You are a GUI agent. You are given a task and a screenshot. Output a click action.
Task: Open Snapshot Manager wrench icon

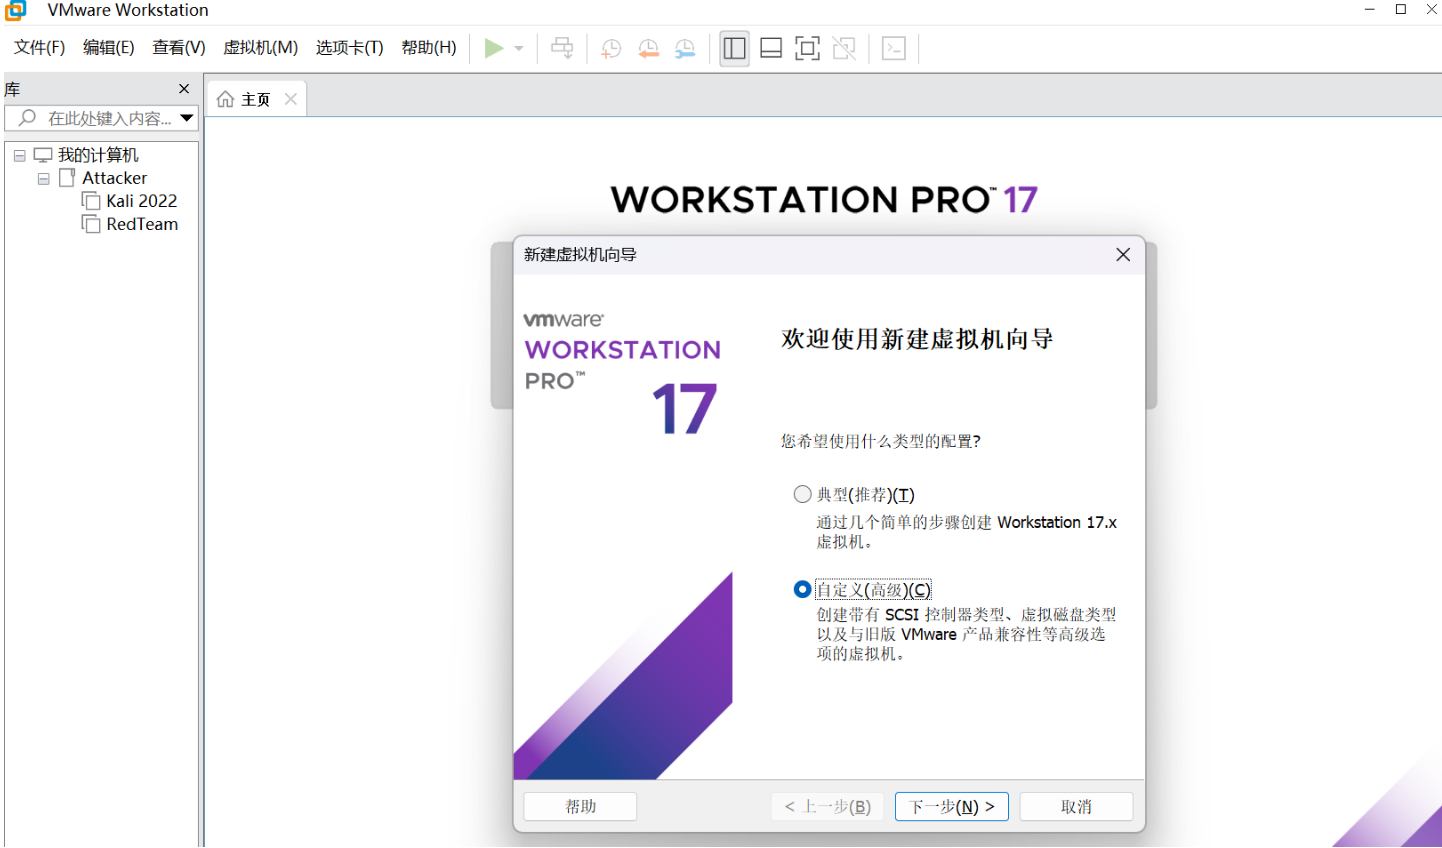tap(685, 48)
